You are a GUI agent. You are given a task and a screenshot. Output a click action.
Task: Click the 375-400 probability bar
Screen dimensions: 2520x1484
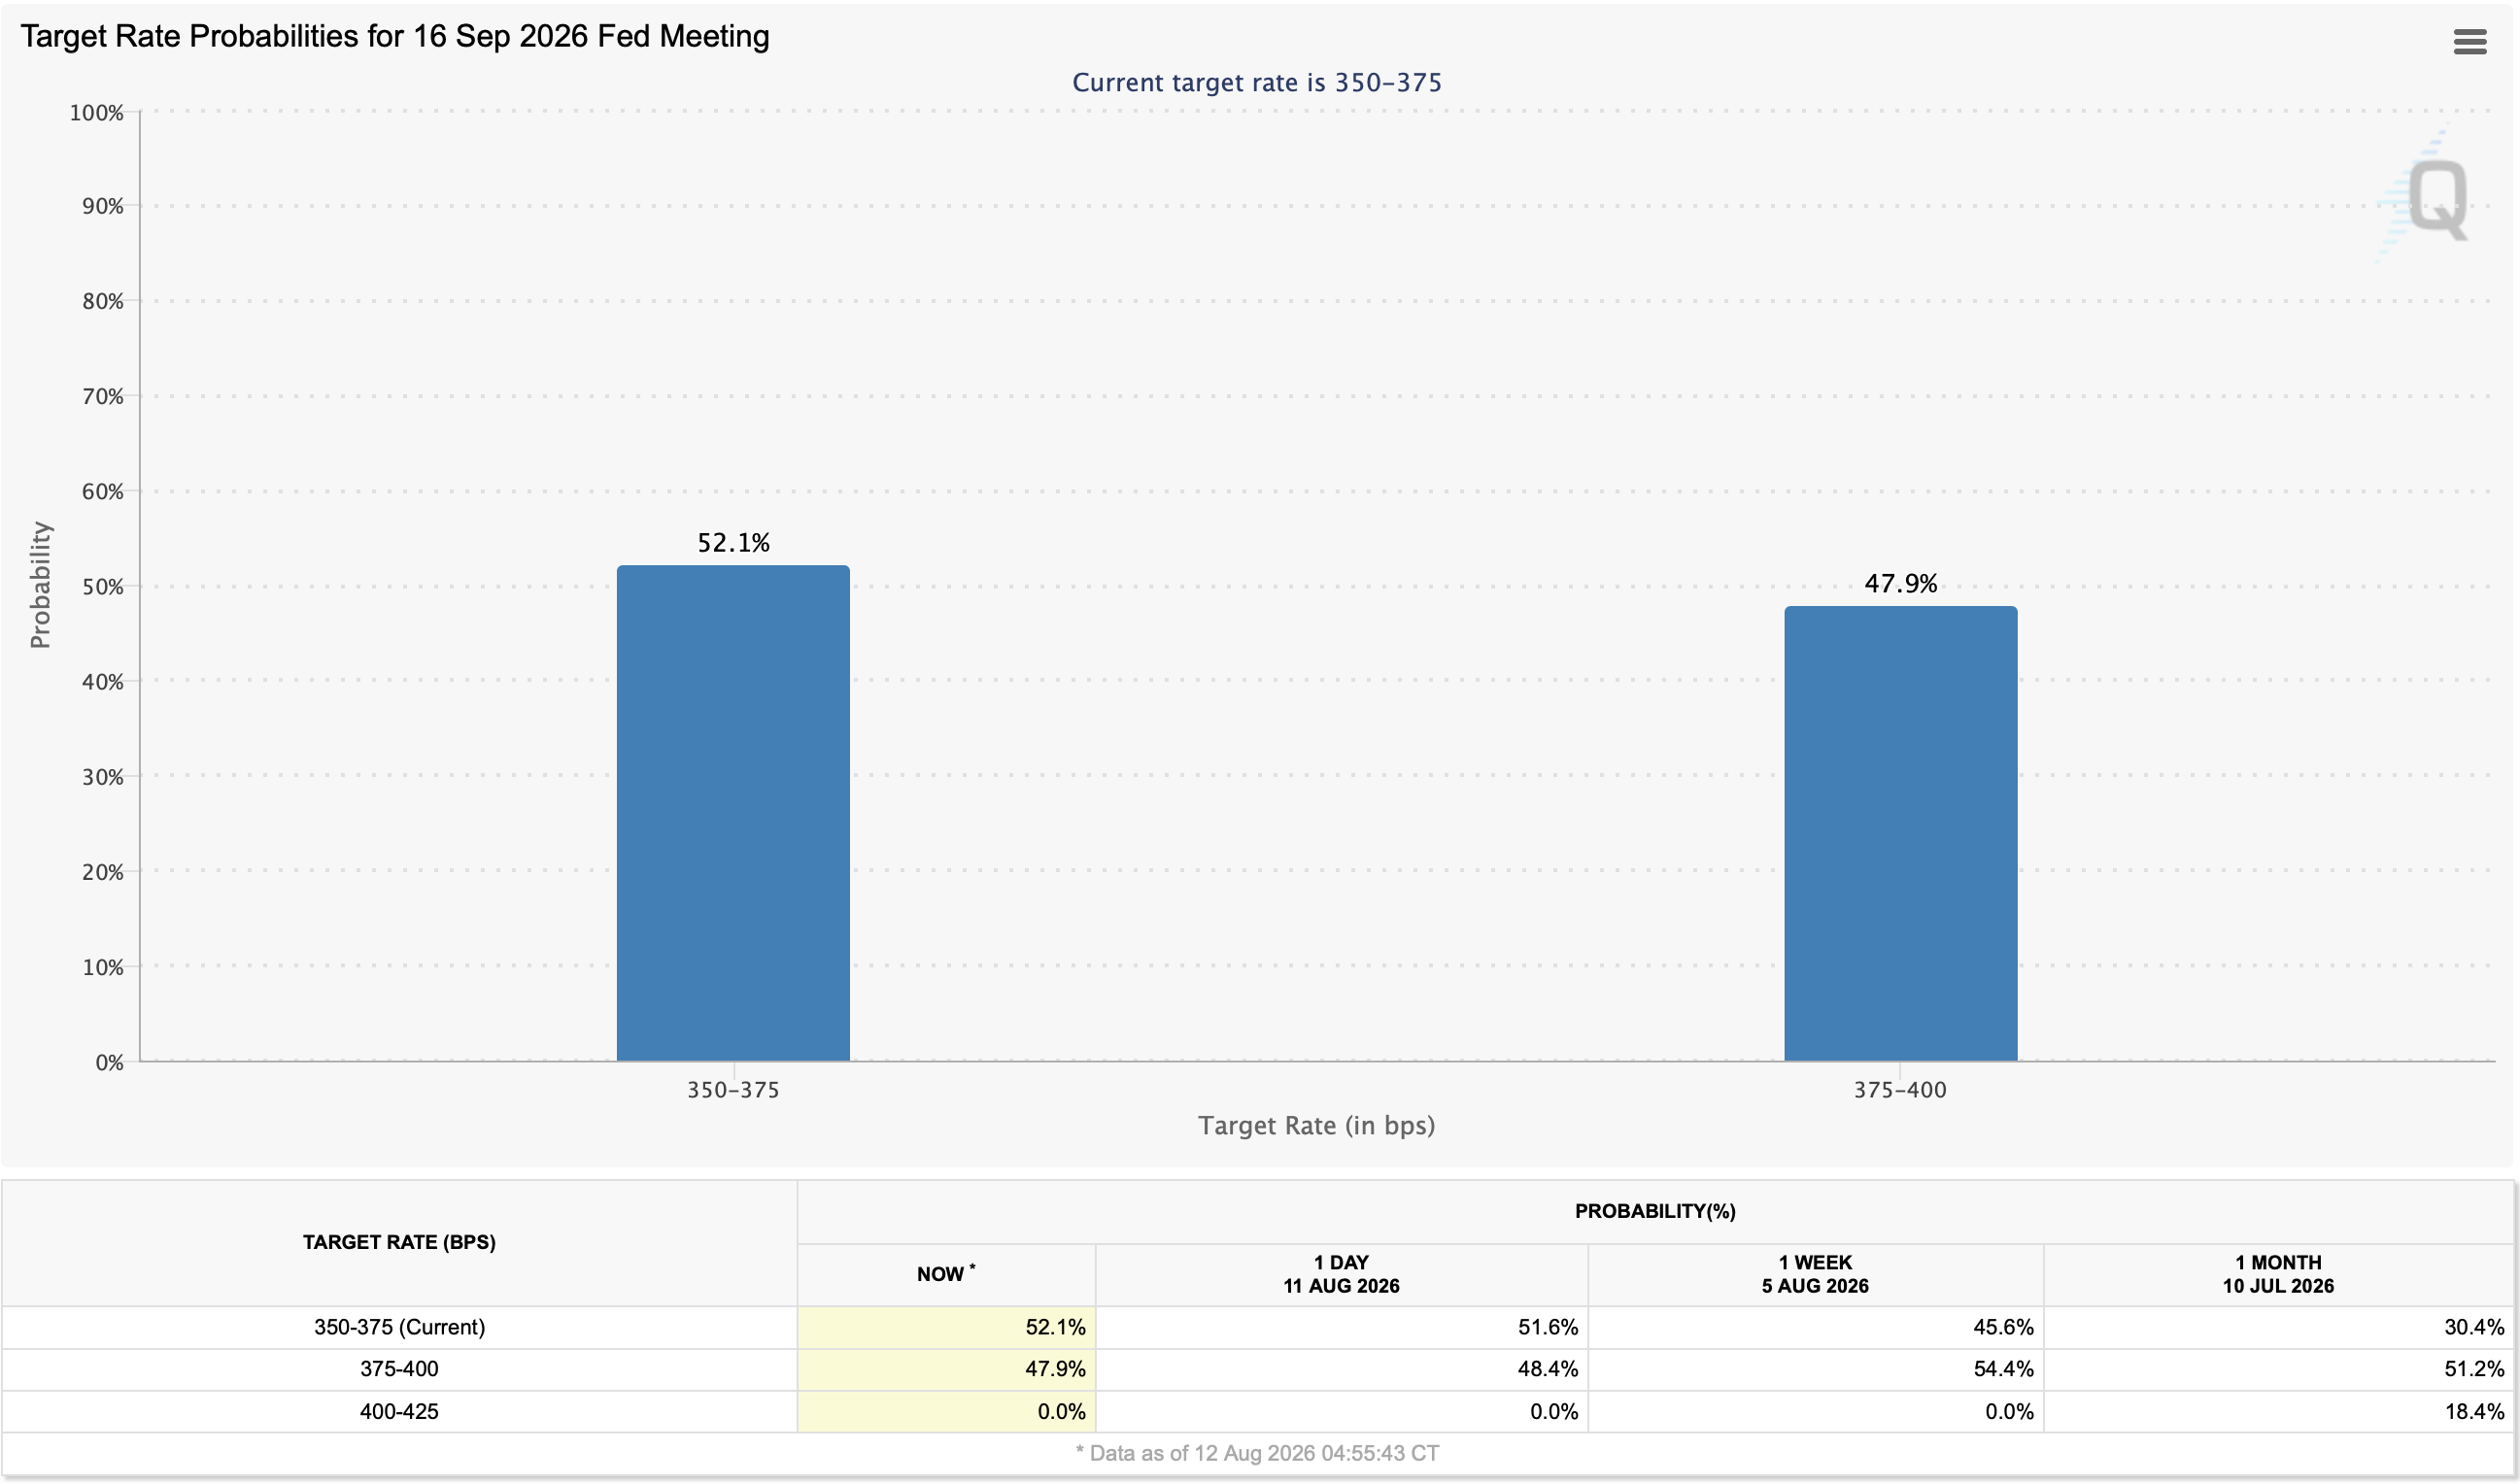pyautogui.click(x=1900, y=833)
